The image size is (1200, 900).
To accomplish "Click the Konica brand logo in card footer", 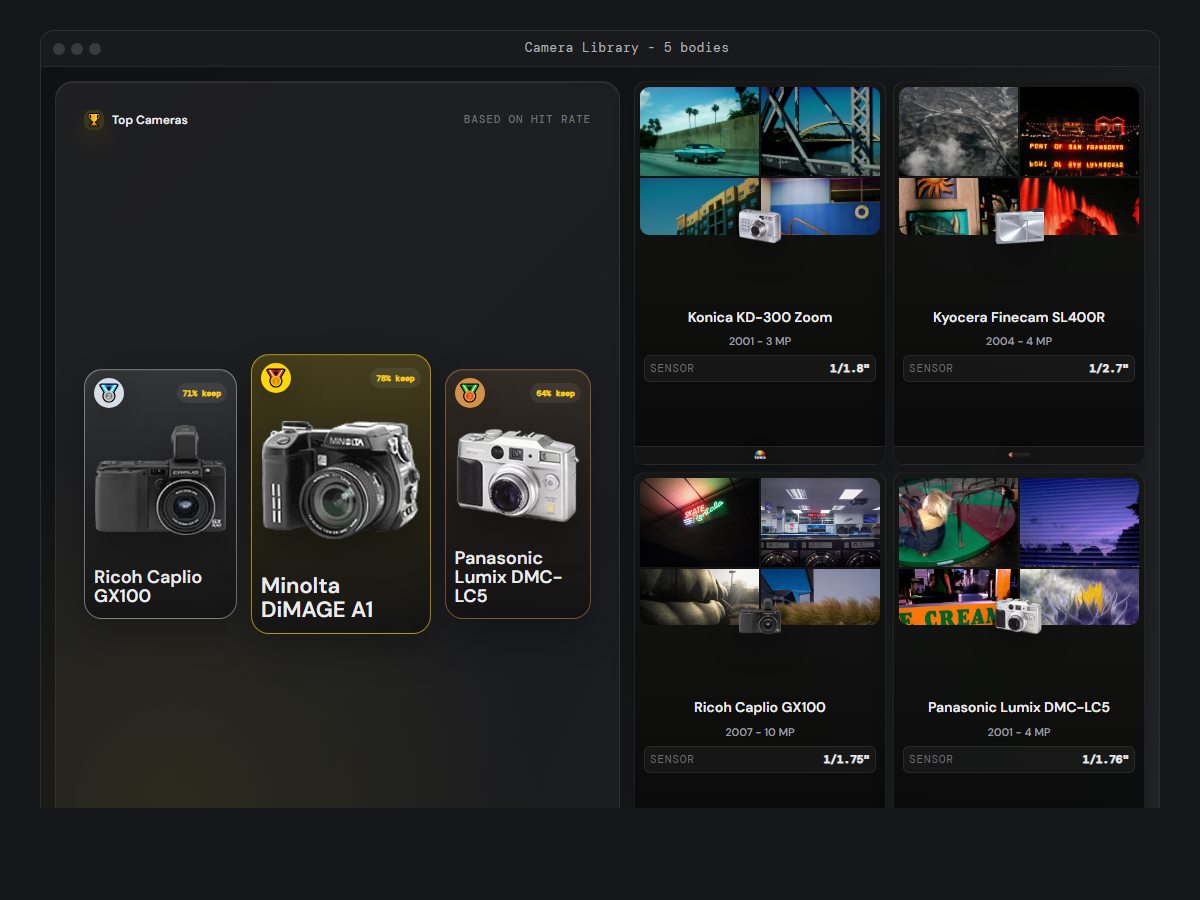I will click(x=760, y=454).
